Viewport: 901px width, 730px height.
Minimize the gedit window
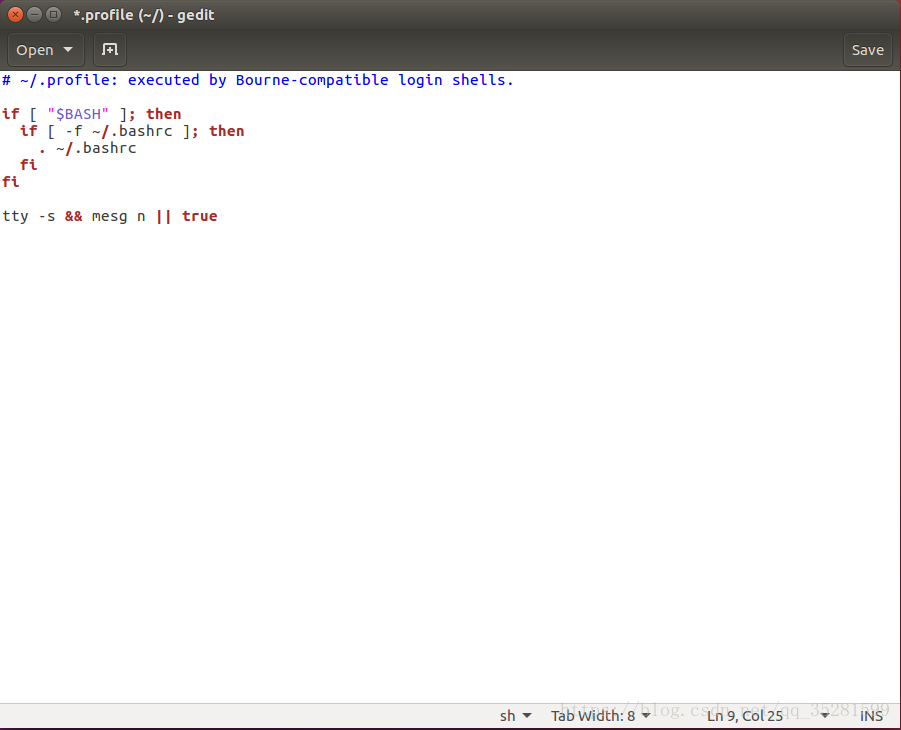34,14
